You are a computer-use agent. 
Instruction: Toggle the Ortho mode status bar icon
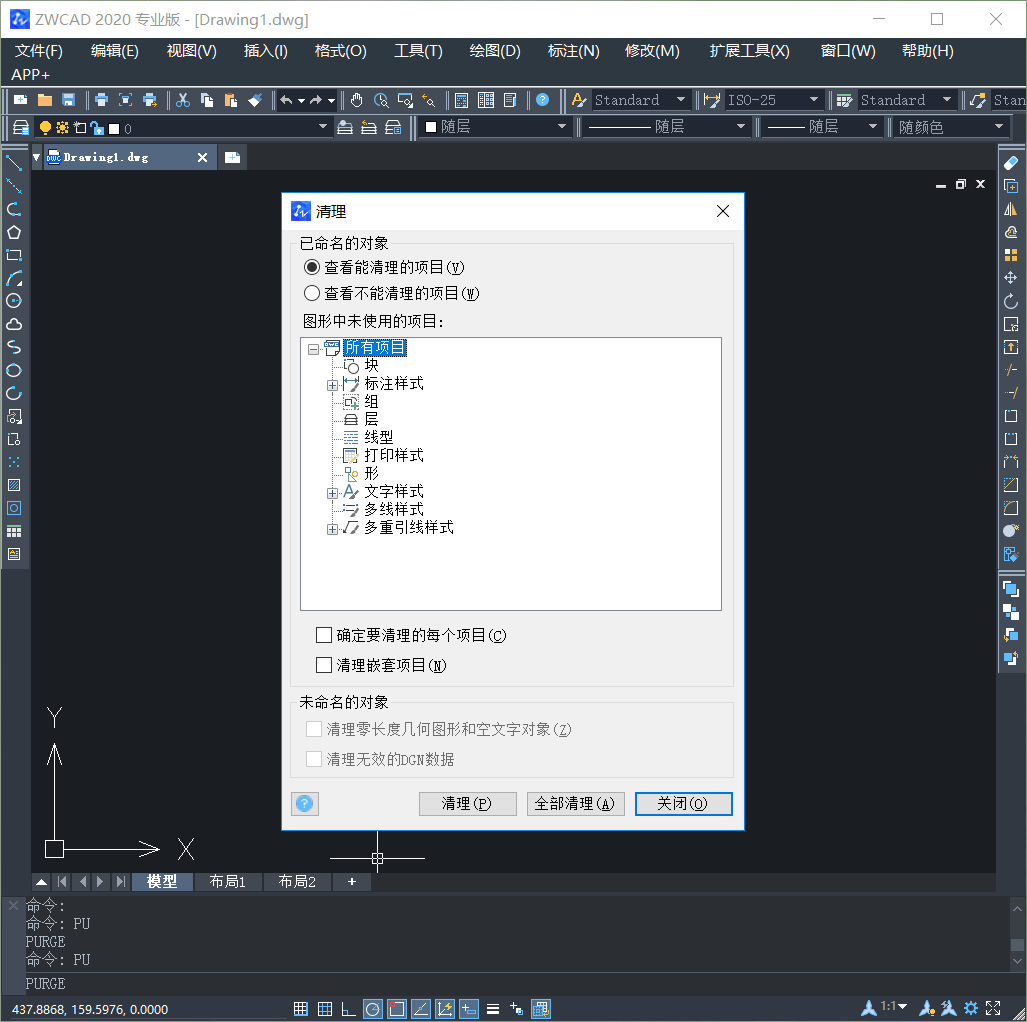pyautogui.click(x=348, y=1008)
